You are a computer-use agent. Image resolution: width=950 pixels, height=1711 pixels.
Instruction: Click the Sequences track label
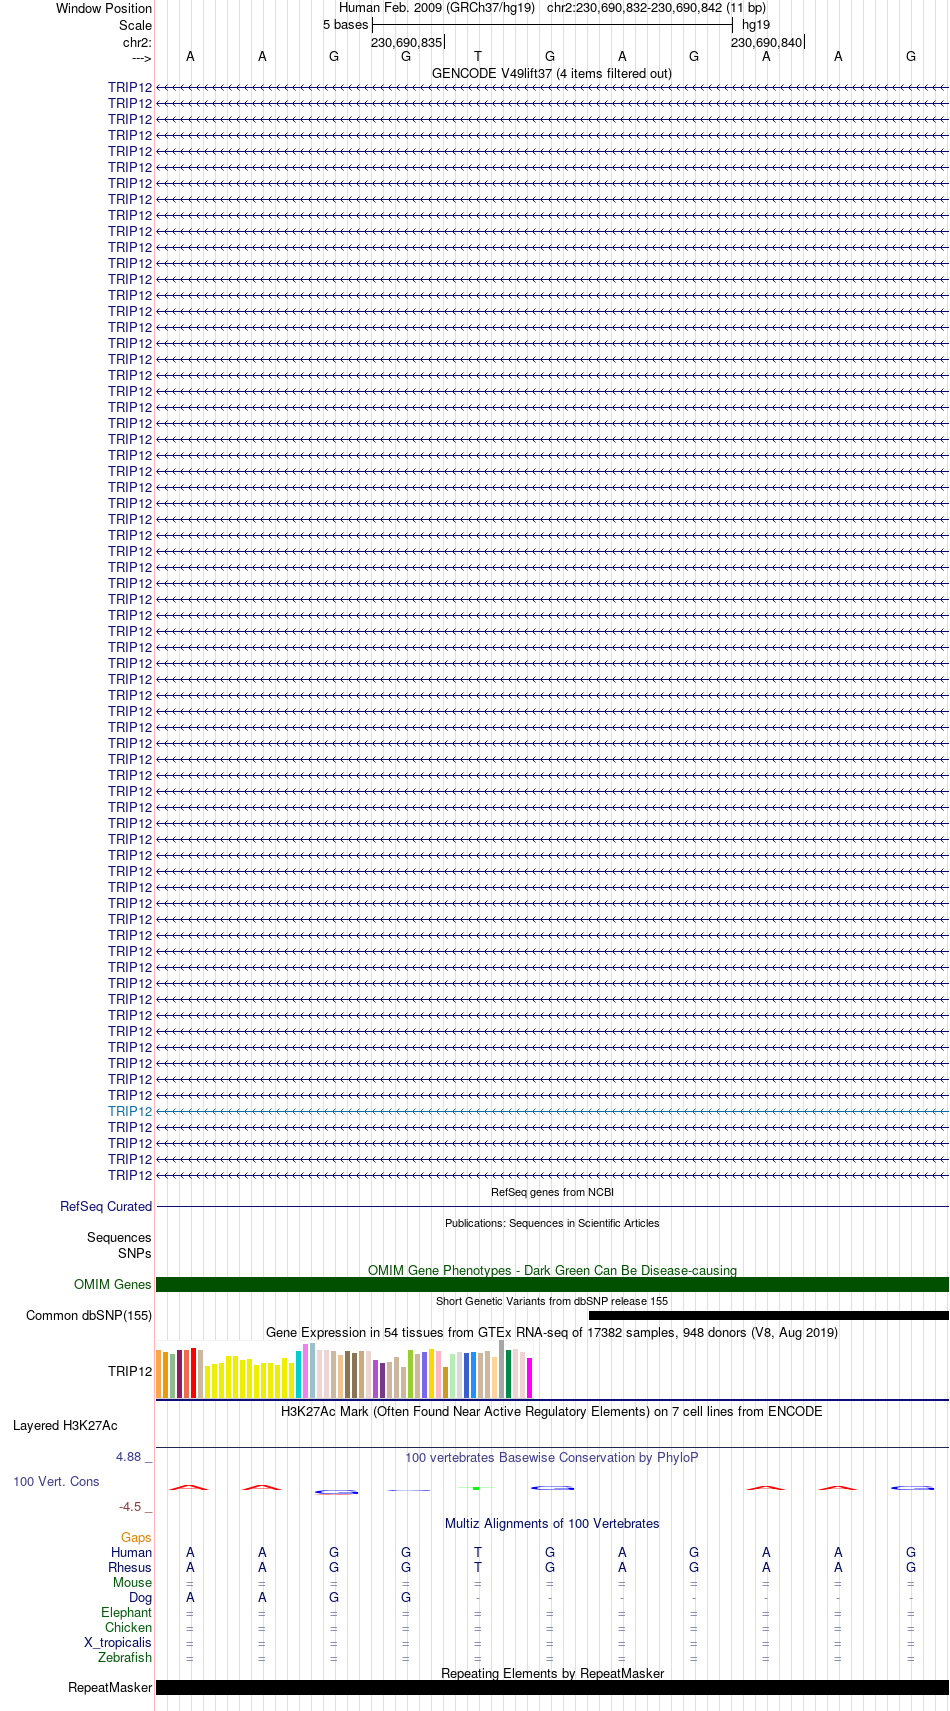[119, 1238]
